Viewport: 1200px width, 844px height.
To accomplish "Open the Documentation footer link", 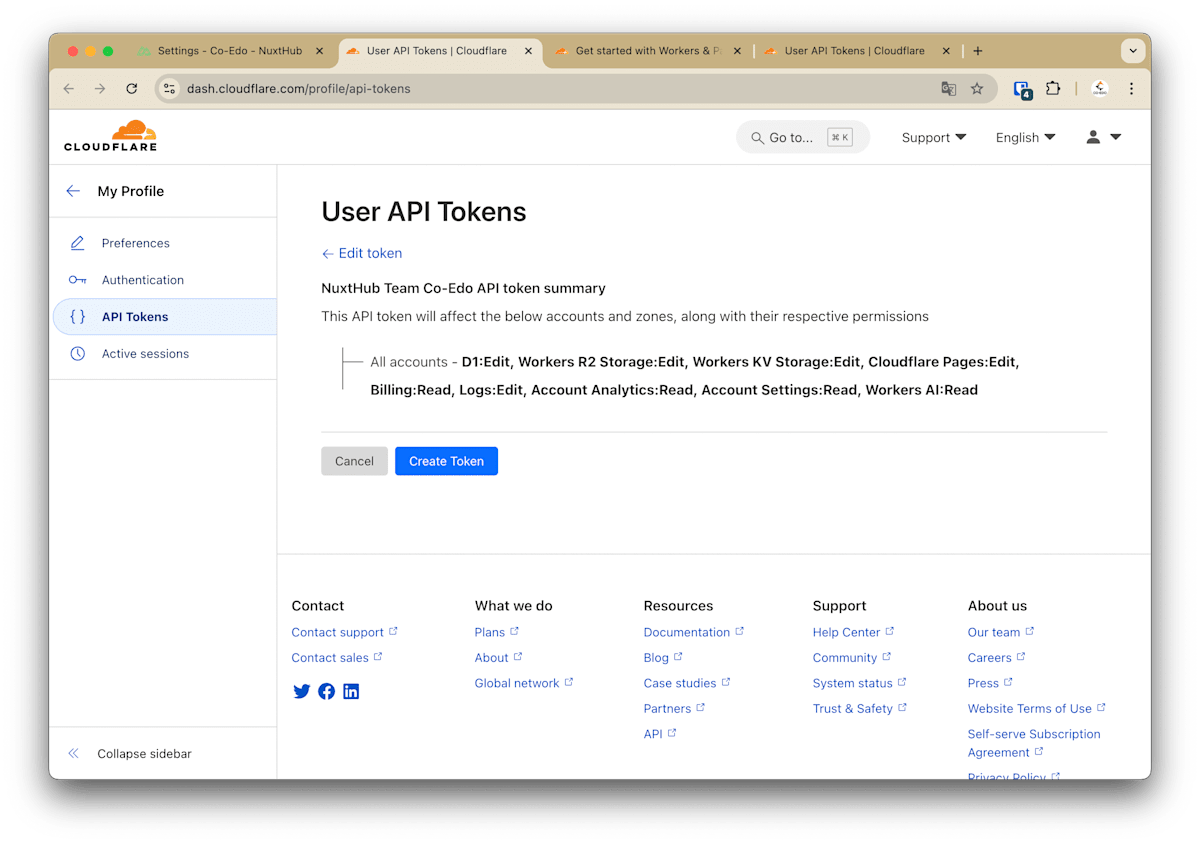I will point(694,632).
